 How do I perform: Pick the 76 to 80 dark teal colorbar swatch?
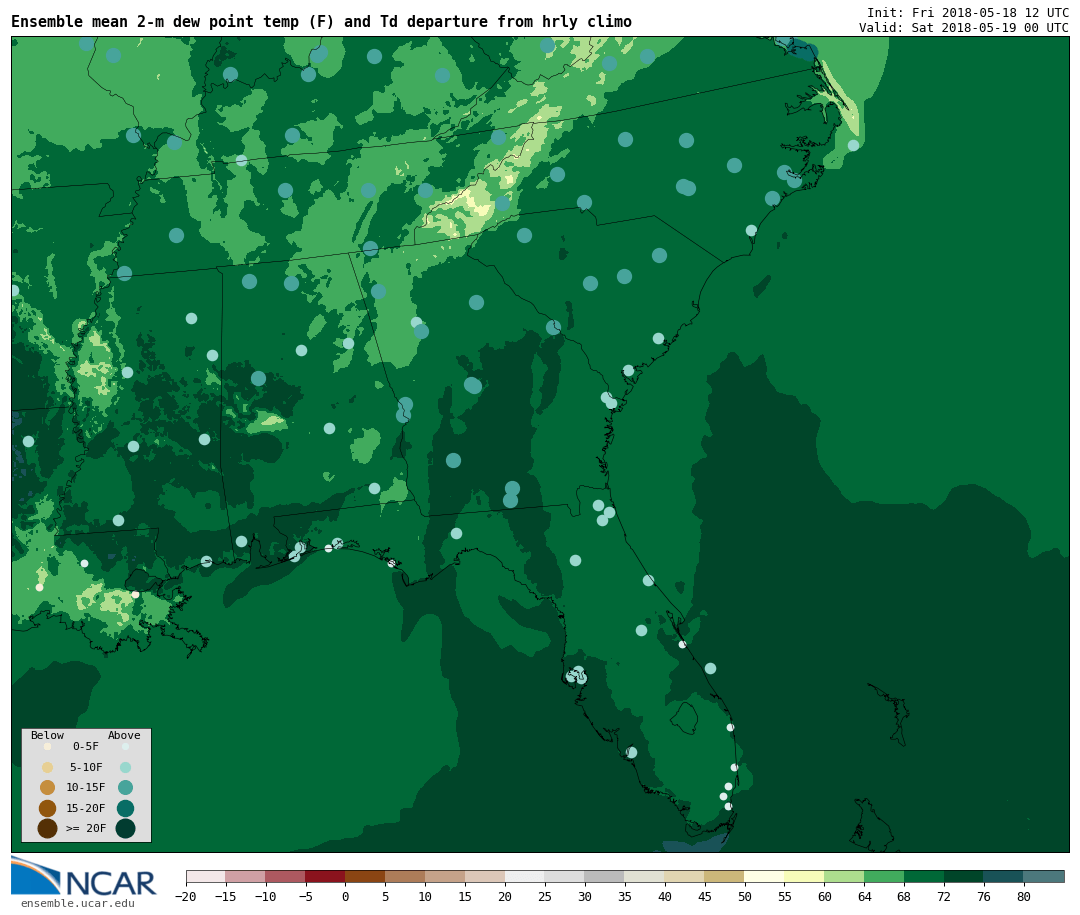(x=1004, y=877)
